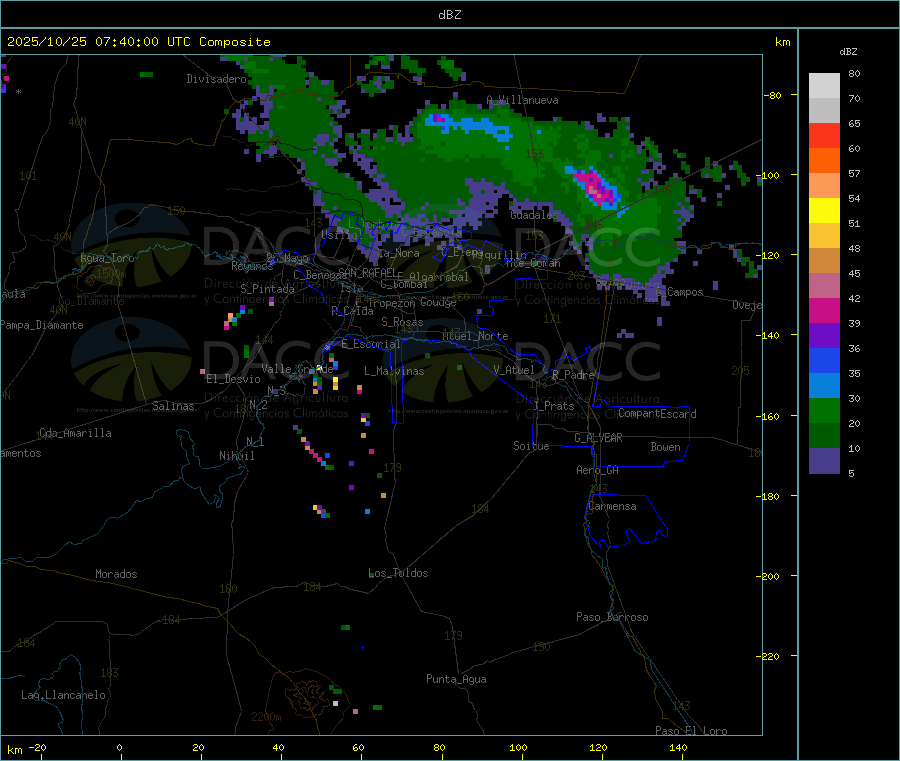Pick the 39 dBZ purple legend swatch
The height and width of the screenshot is (761, 900).
tap(824, 336)
